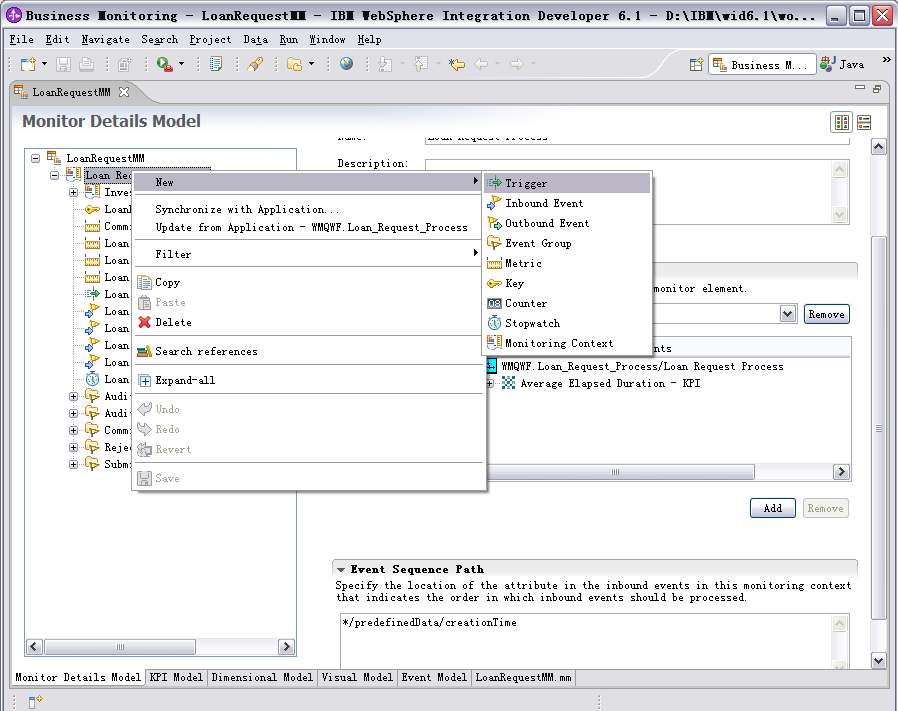Click the Remove button beside the combo box

[x=826, y=315]
